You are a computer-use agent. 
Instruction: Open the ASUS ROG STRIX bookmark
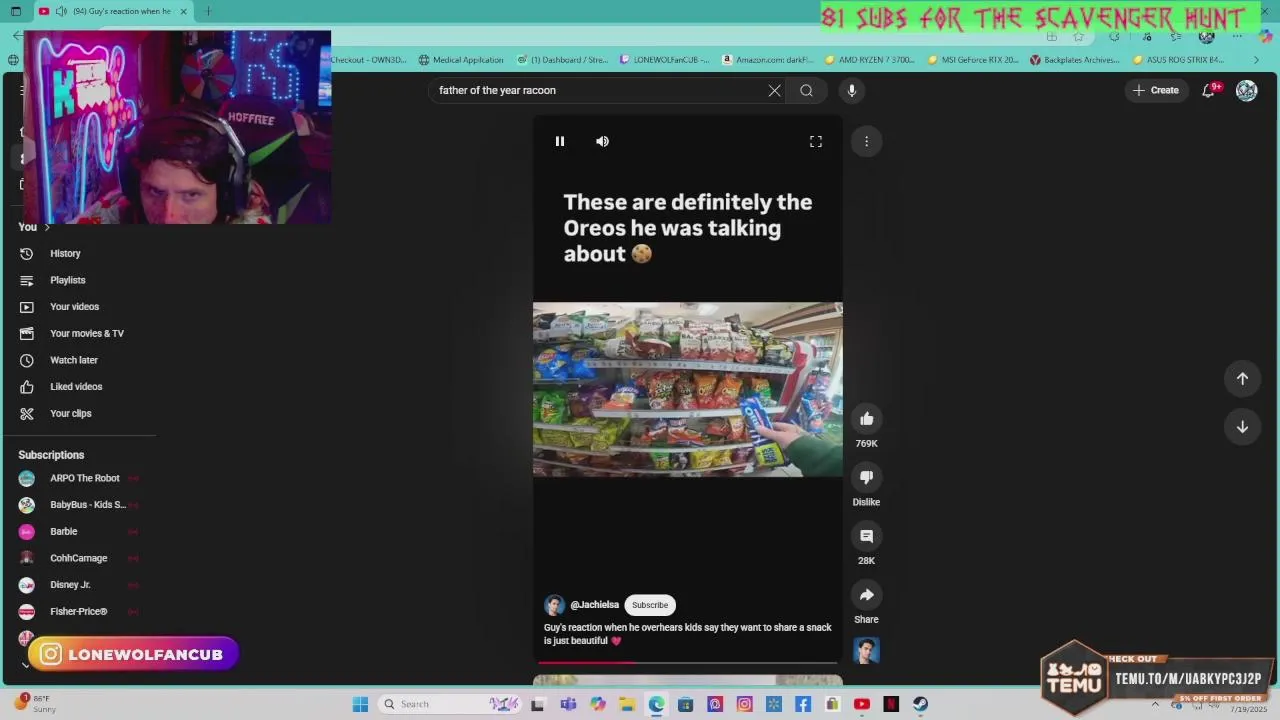click(1178, 60)
